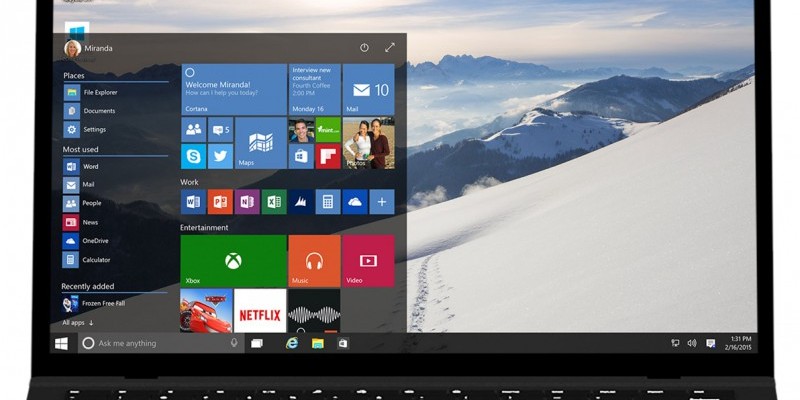
Task: Click the plus tile in Work group
Action: 382,202
